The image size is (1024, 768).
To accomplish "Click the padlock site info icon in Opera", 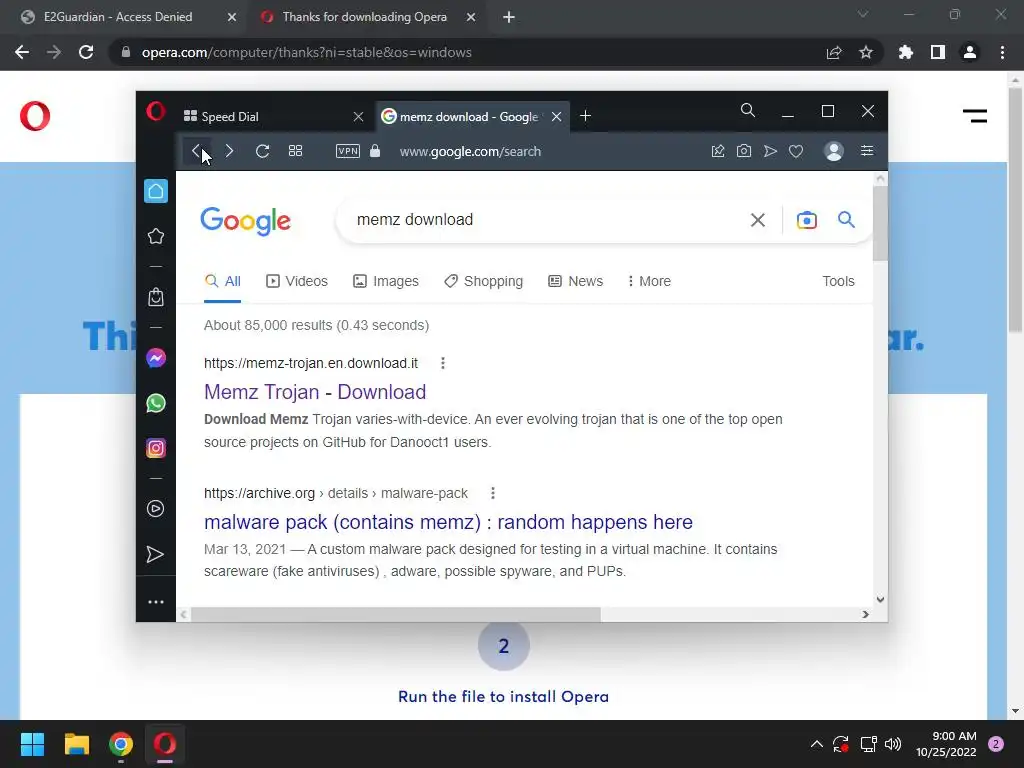I will point(375,151).
